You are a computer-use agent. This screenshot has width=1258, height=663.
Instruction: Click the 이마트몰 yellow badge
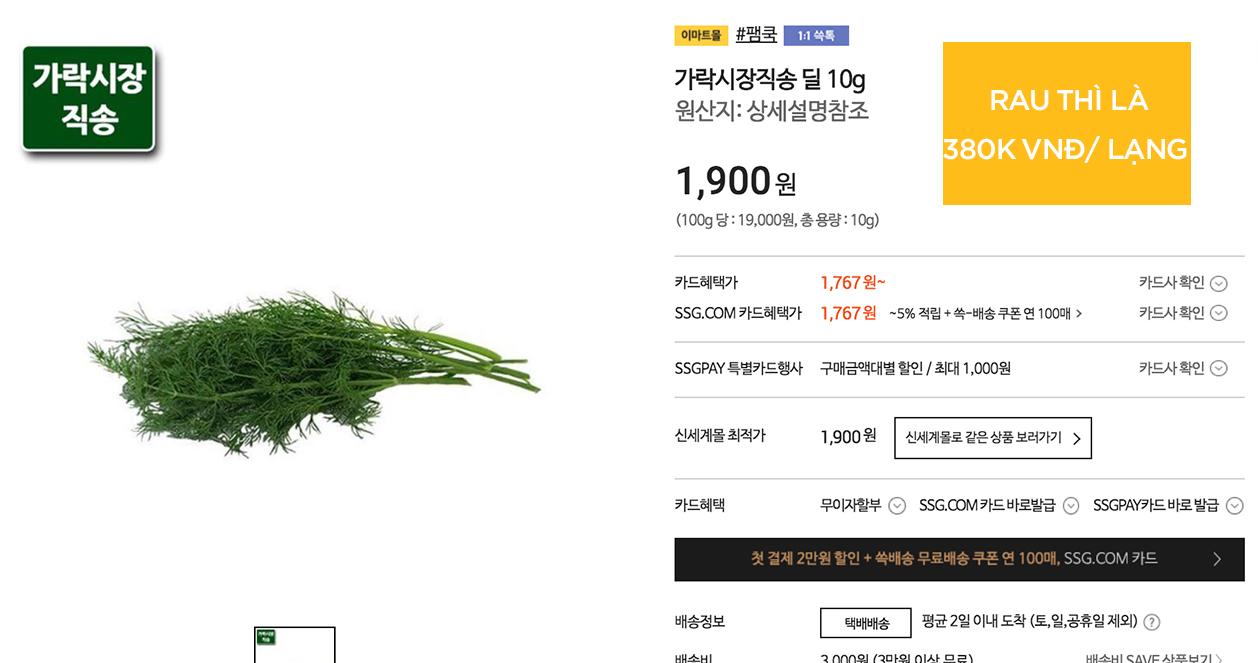coord(701,35)
